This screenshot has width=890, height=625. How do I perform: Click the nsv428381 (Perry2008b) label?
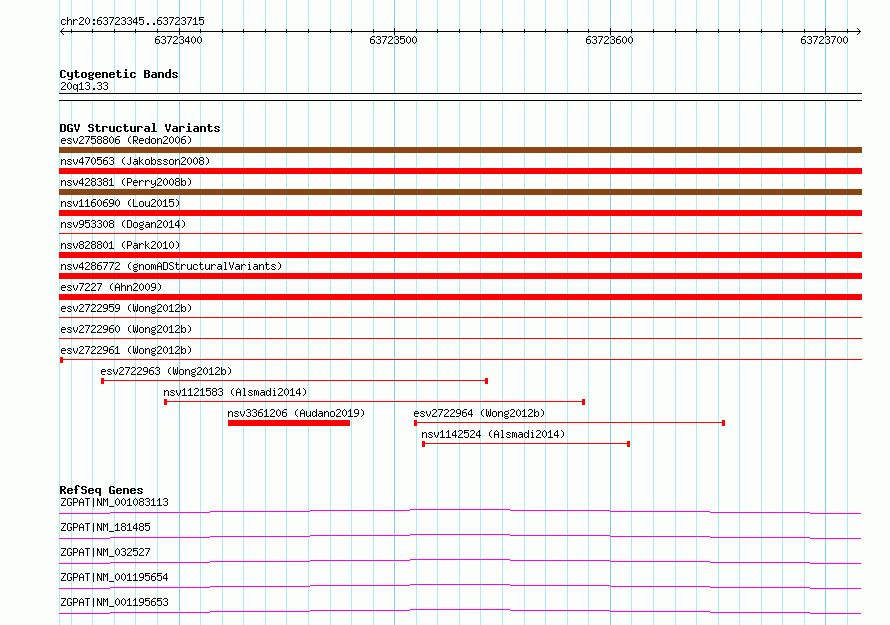[126, 182]
